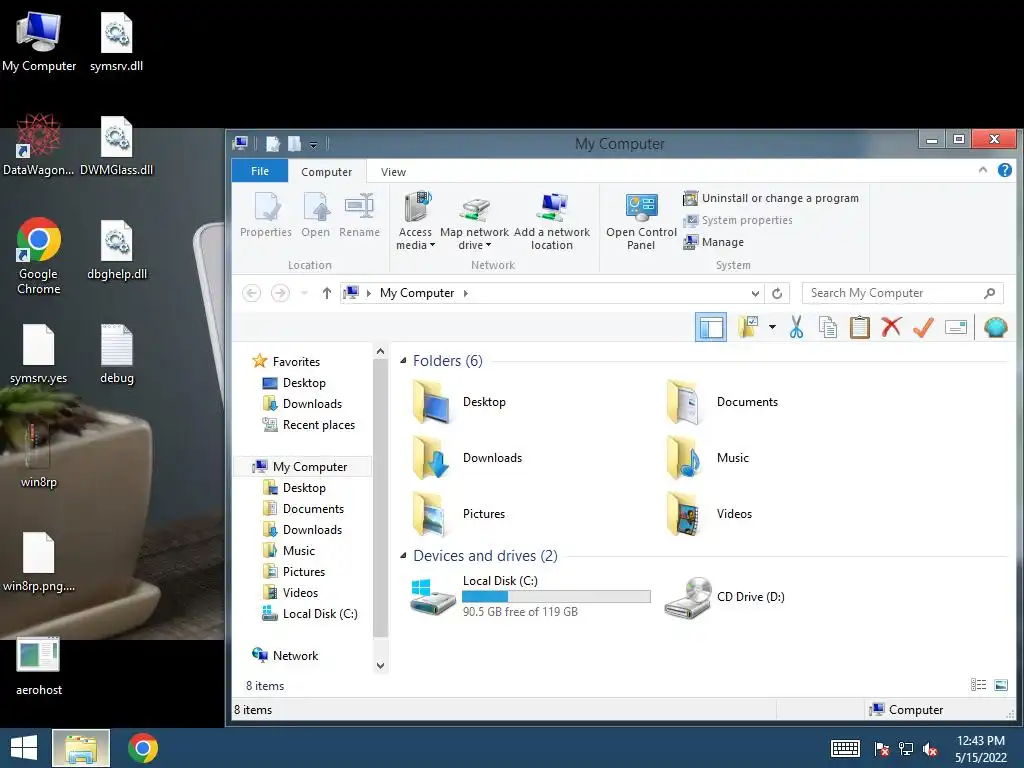The image size is (1024, 768).
Task: Click the Properties quick access toolbar icon
Action: point(273,144)
